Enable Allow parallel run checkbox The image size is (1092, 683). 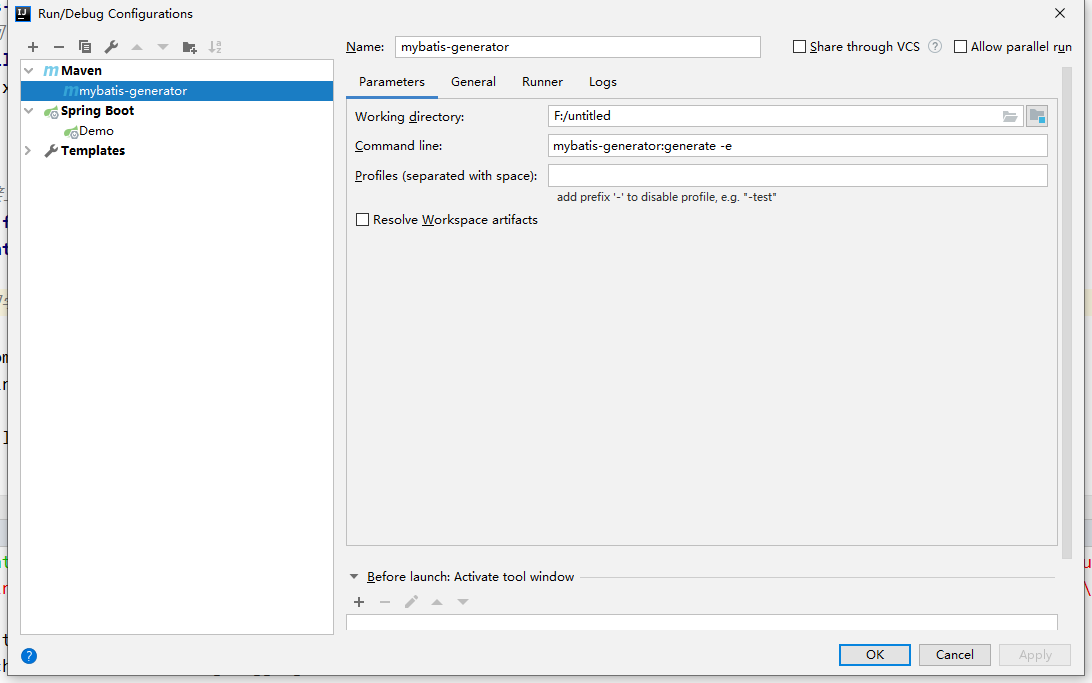click(960, 47)
